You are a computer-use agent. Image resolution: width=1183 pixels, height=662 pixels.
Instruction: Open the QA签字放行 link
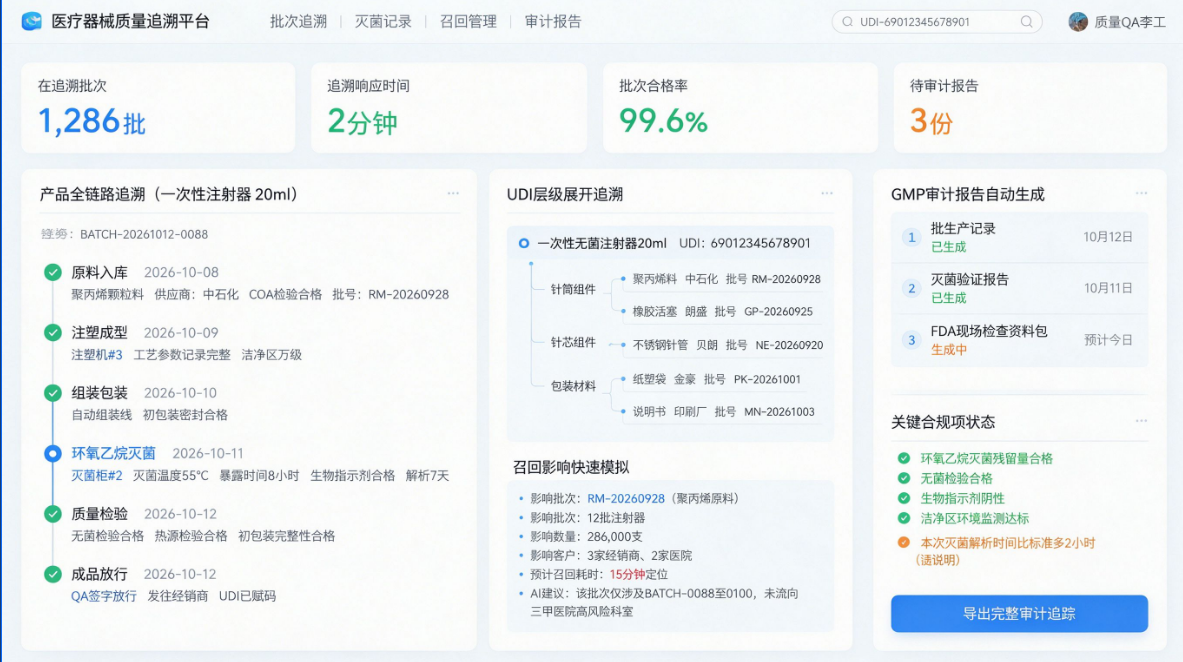[x=103, y=596]
